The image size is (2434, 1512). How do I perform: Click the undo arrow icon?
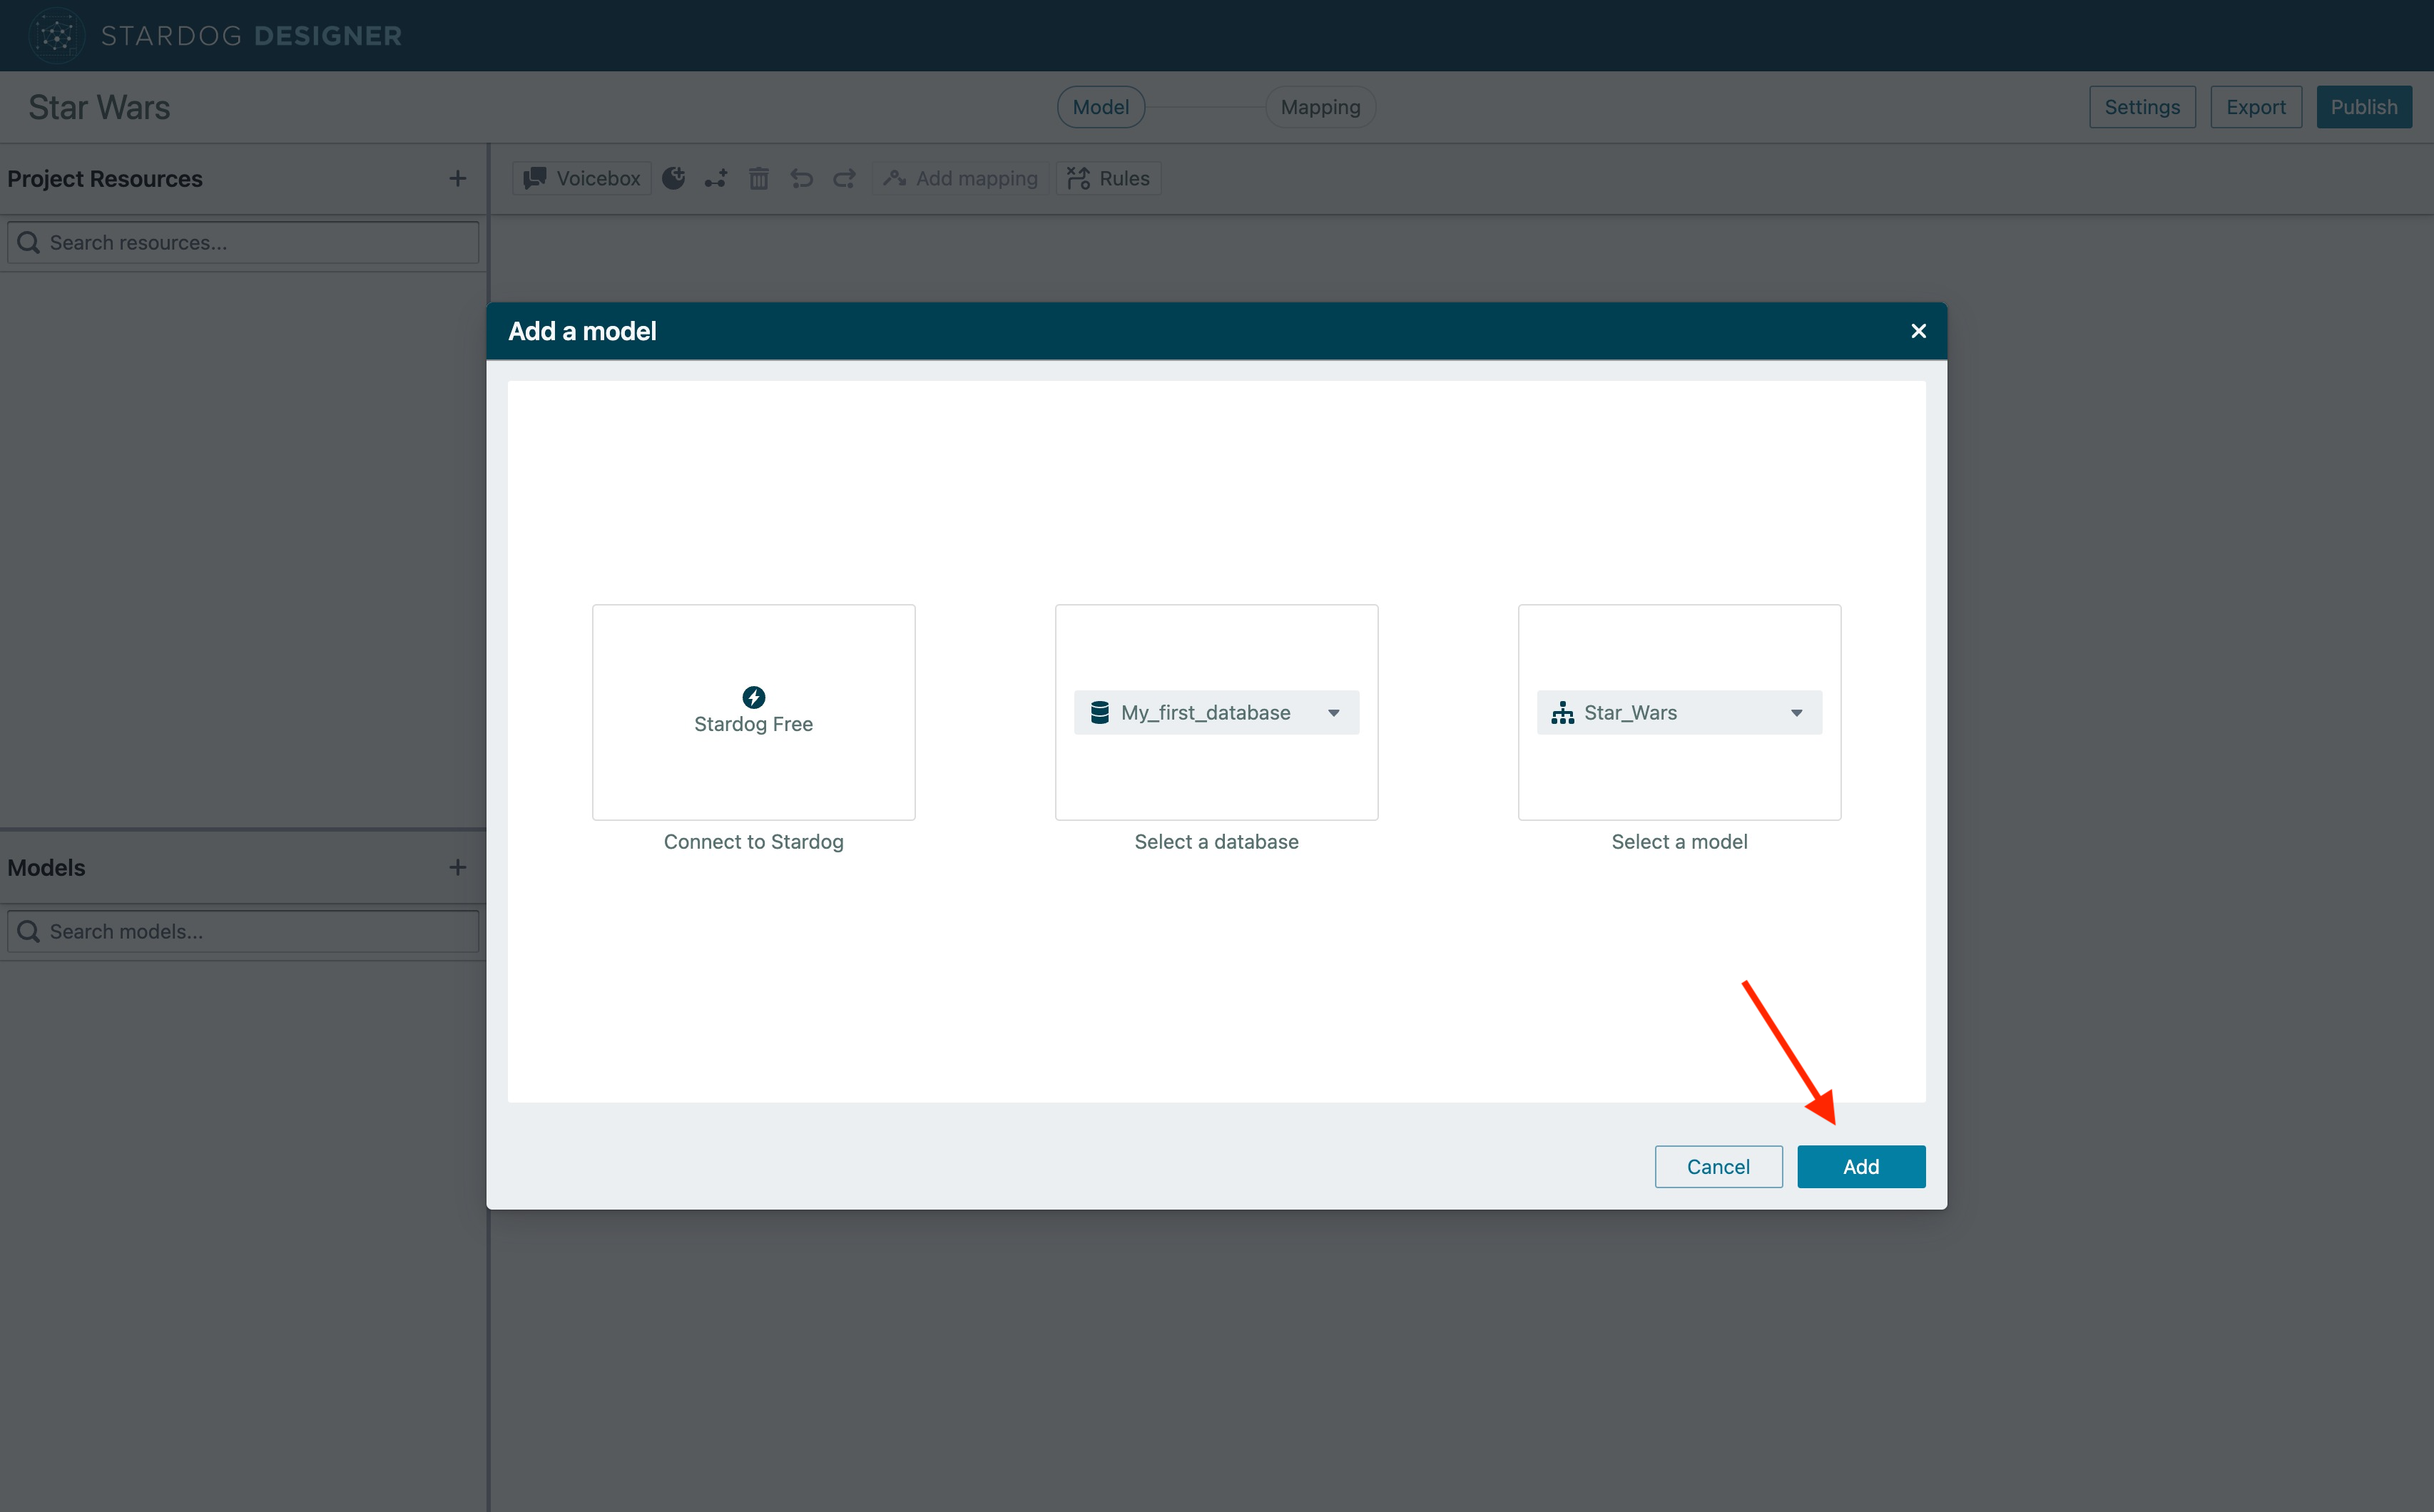coord(801,178)
